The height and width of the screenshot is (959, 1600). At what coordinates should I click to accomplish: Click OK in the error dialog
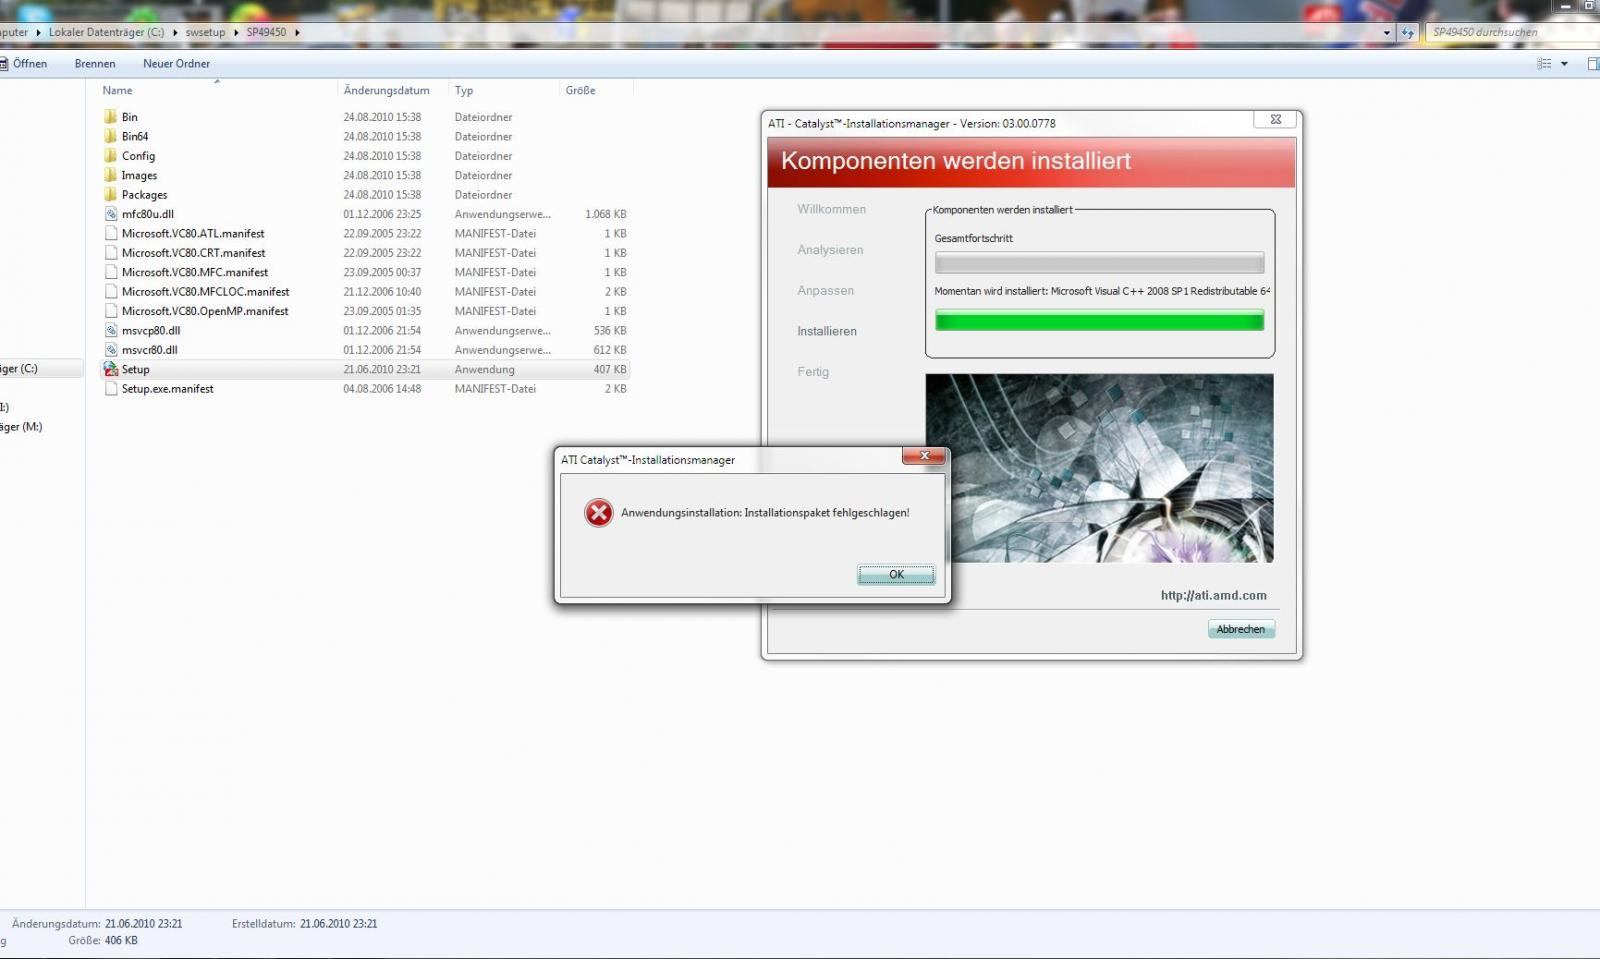coord(896,574)
